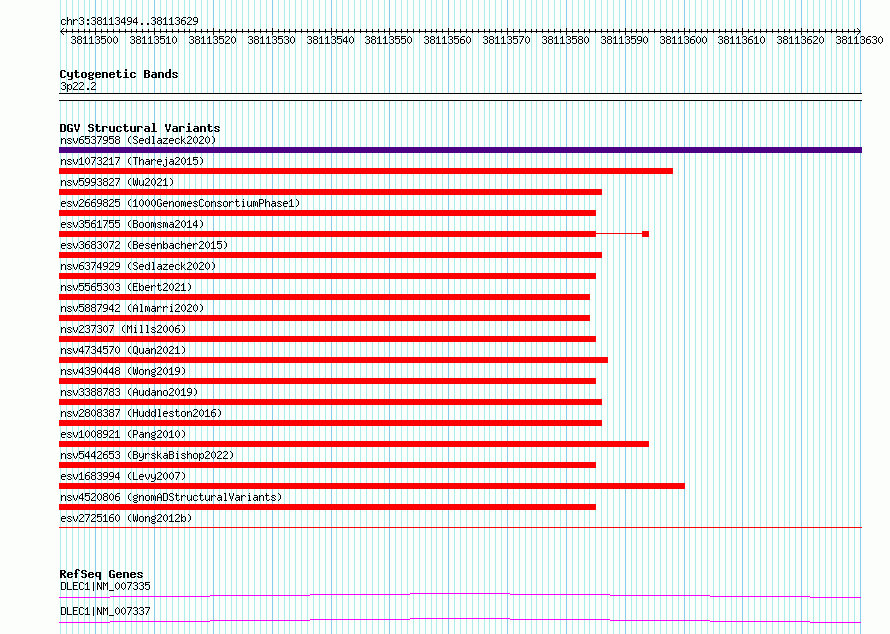Click nsv2808387 (Huddleston2016) label

click(141, 413)
